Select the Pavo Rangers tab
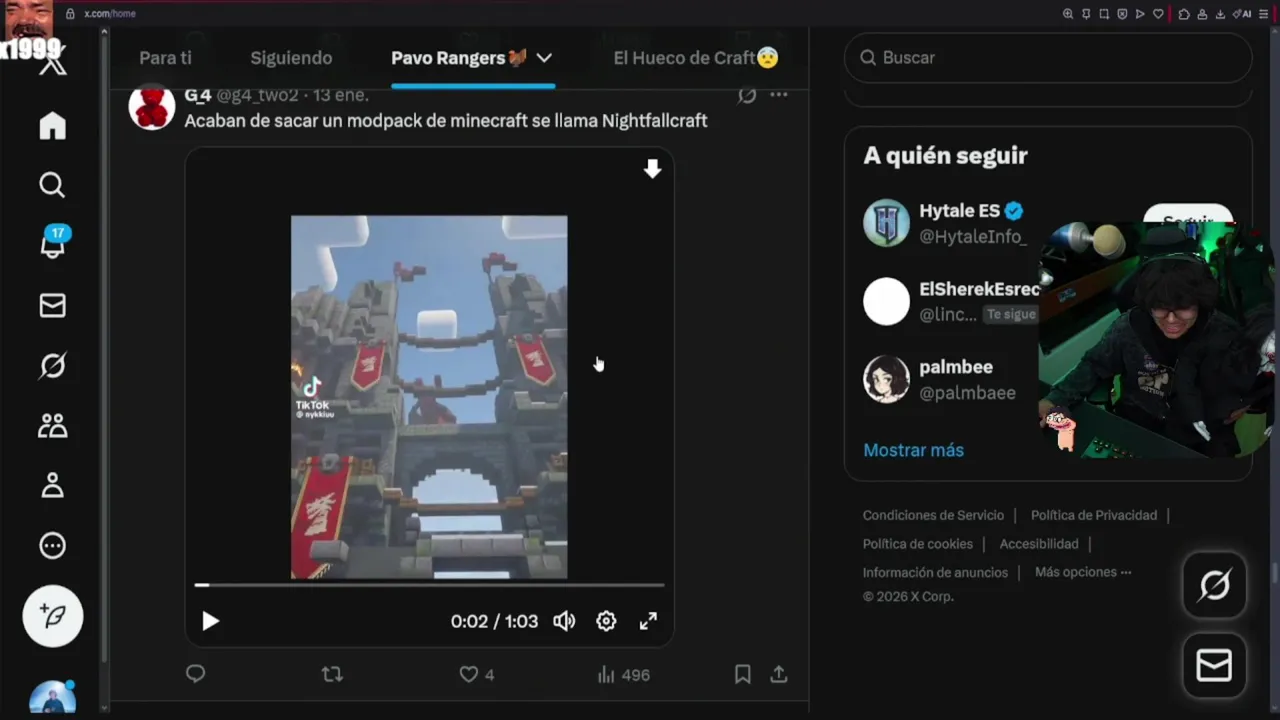Image resolution: width=1280 pixels, height=720 pixels. click(458, 58)
